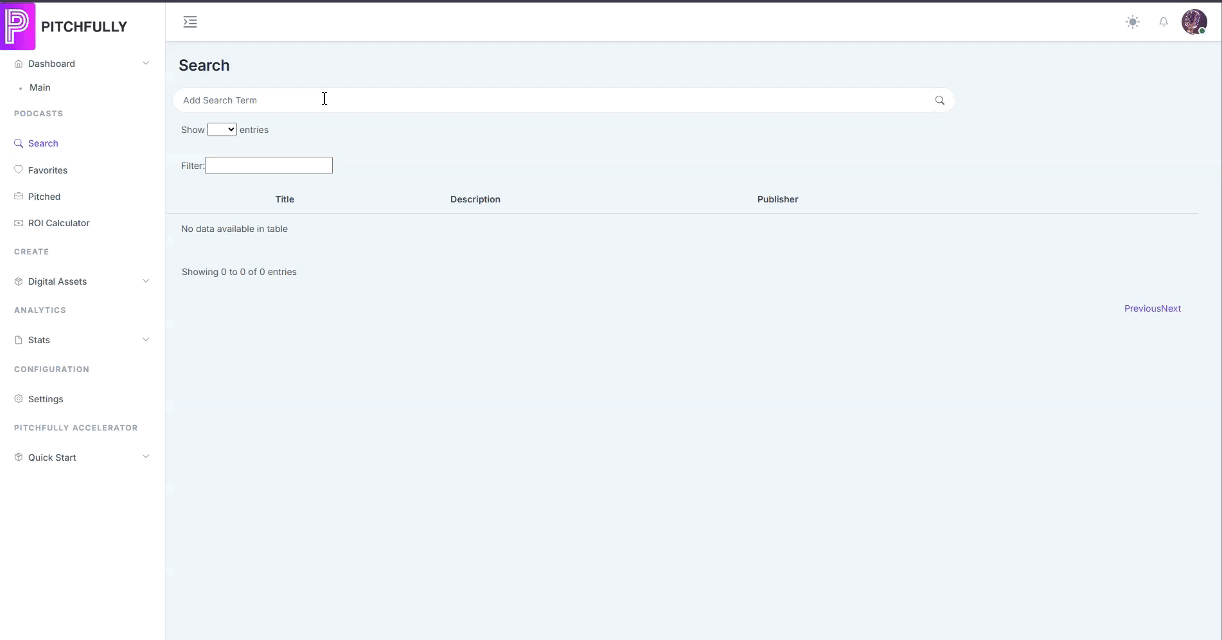Click the Favorites heart icon

pos(18,170)
